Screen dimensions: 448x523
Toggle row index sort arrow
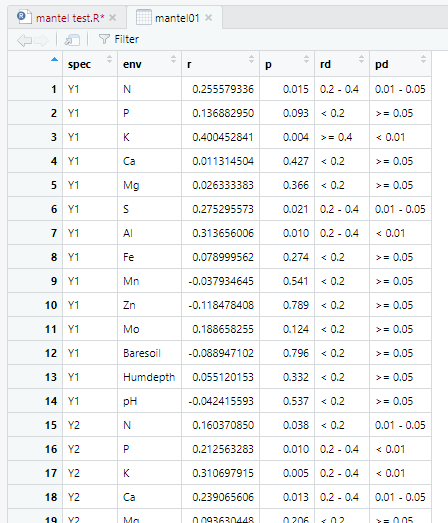pos(54,60)
